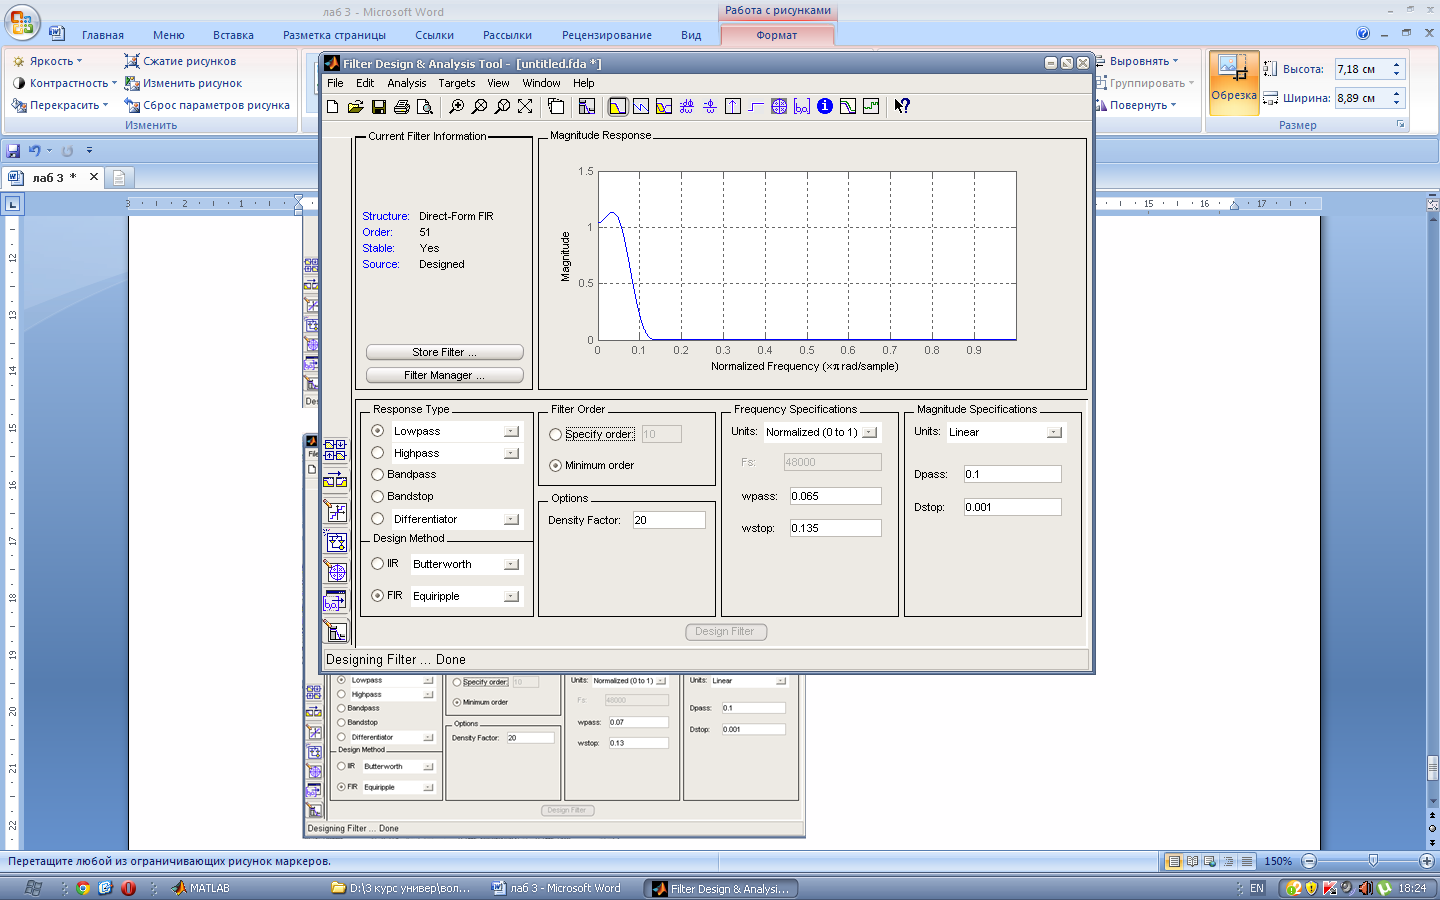Switch to Word's Вставка ribbon tab
Image resolution: width=1440 pixels, height=900 pixels.
pyautogui.click(x=233, y=35)
